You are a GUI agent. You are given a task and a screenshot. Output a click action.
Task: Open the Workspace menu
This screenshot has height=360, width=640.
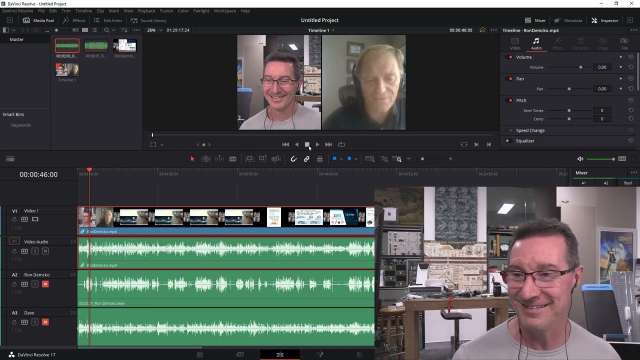(x=225, y=11)
